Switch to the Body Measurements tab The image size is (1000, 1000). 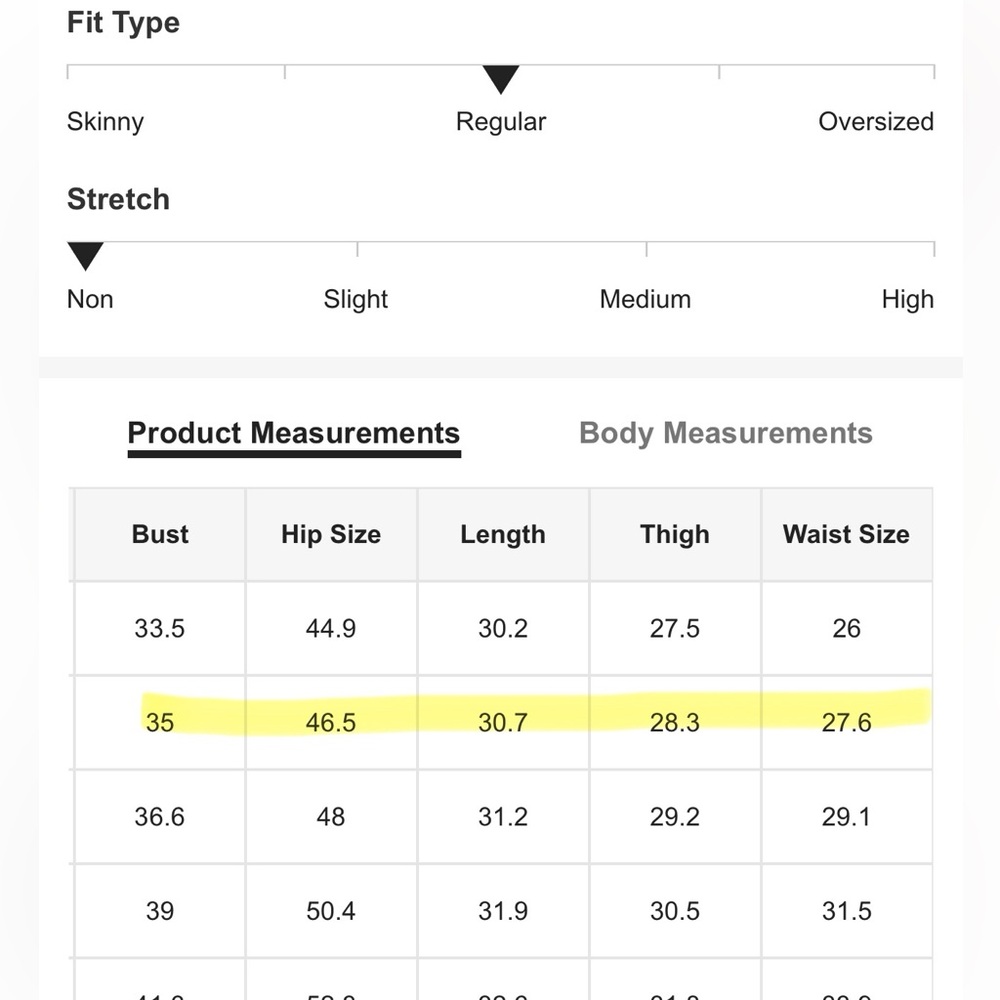[725, 433]
